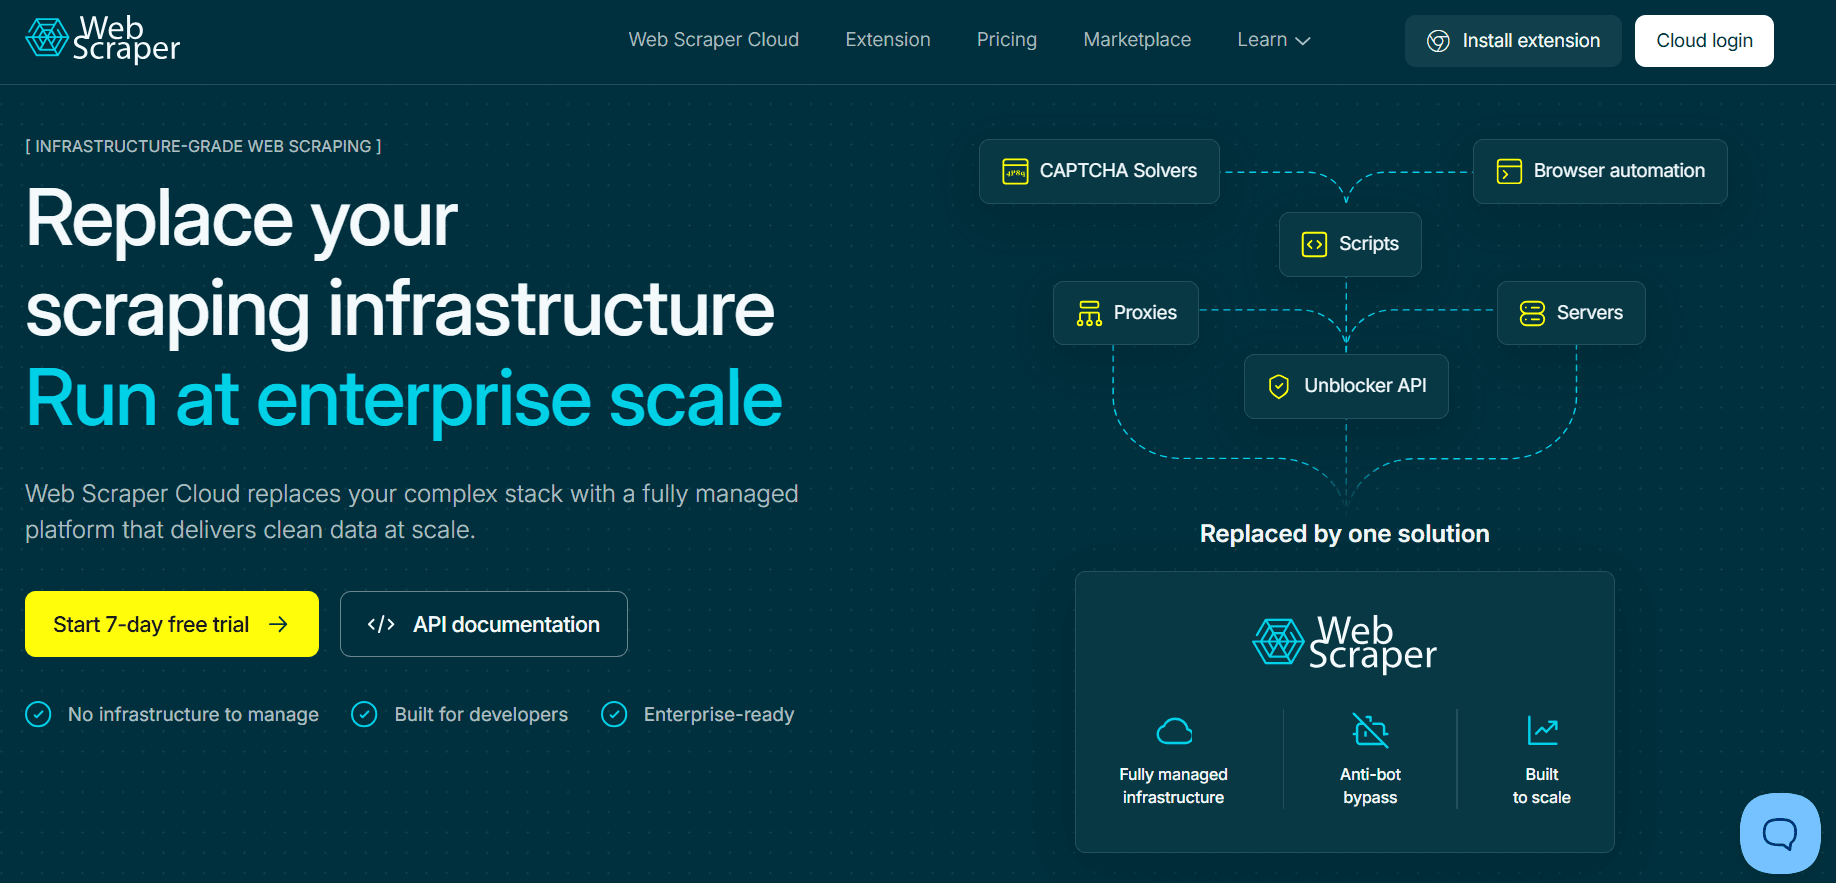This screenshot has width=1836, height=883.
Task: Click the Unblocker API shield icon
Action: 1279,386
